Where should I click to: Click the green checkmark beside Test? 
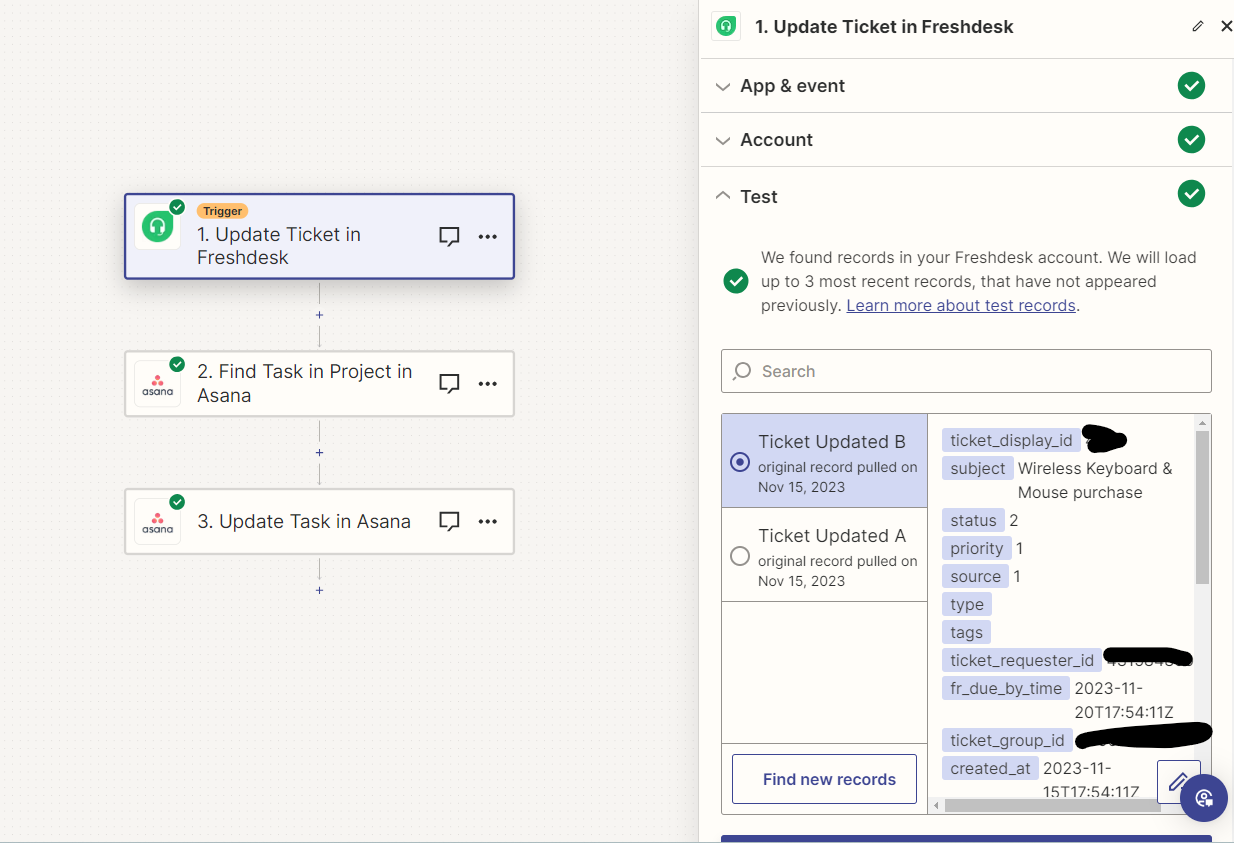1191,193
